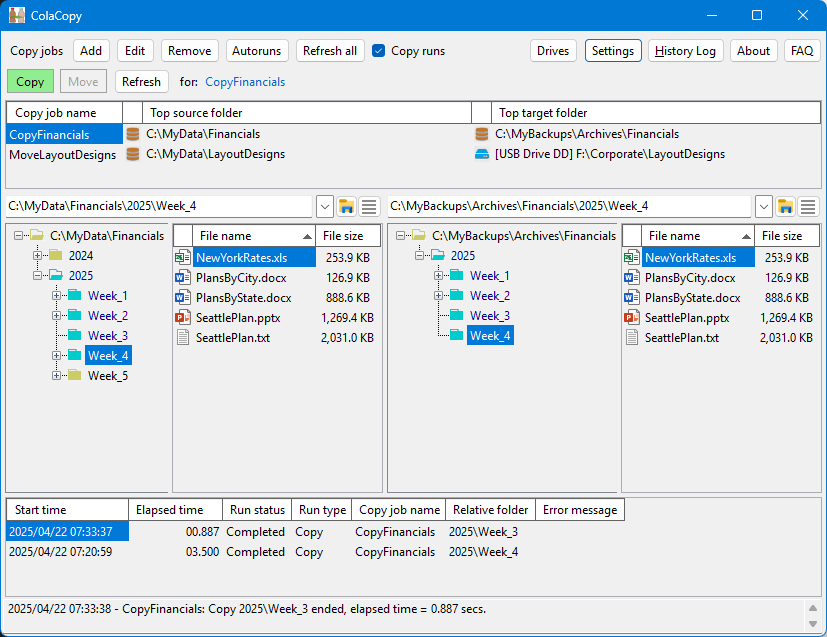Click source path folder browse icon
The image size is (827, 637).
click(x=347, y=206)
